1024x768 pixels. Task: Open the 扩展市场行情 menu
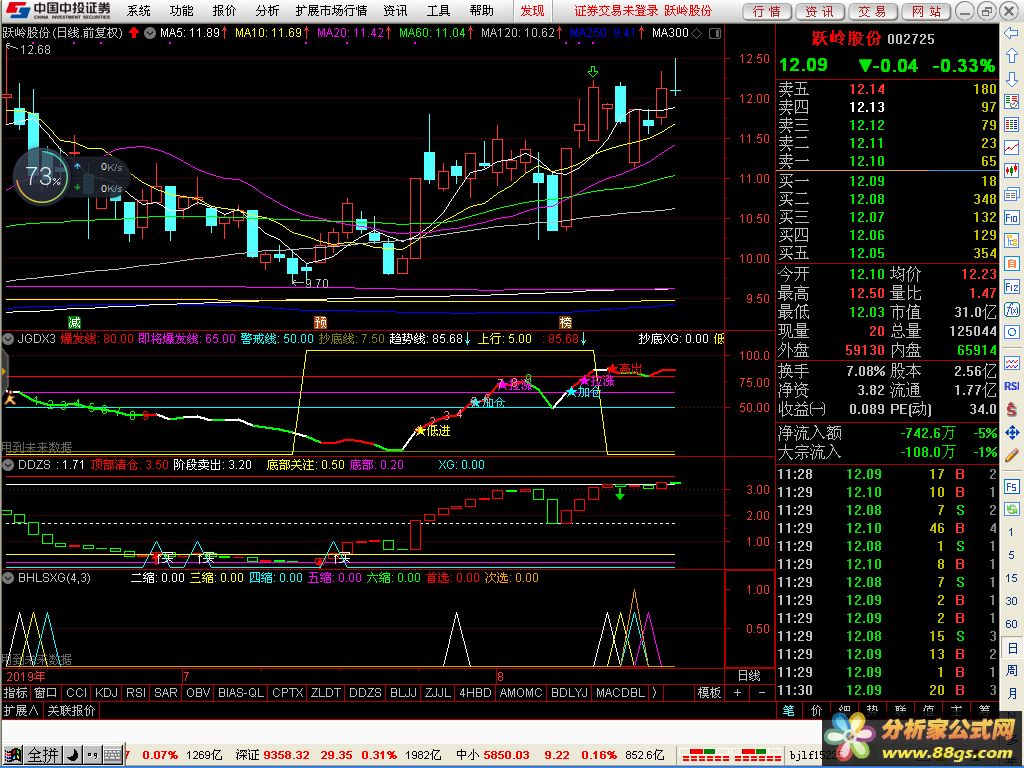pos(331,10)
